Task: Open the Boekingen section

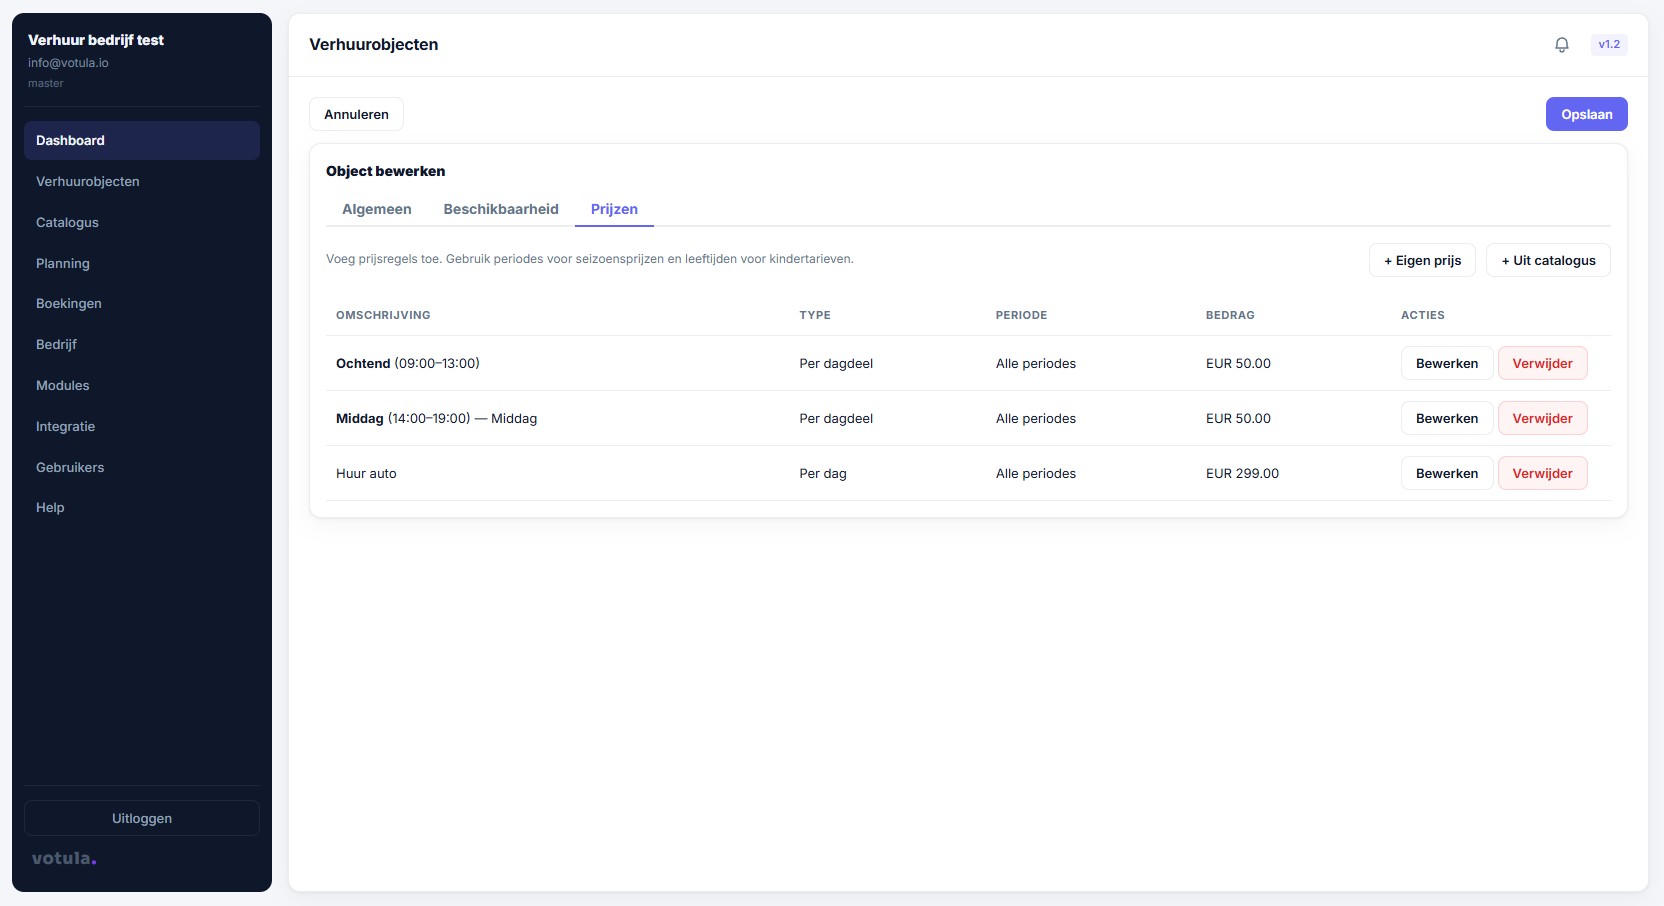Action: pos(69,303)
